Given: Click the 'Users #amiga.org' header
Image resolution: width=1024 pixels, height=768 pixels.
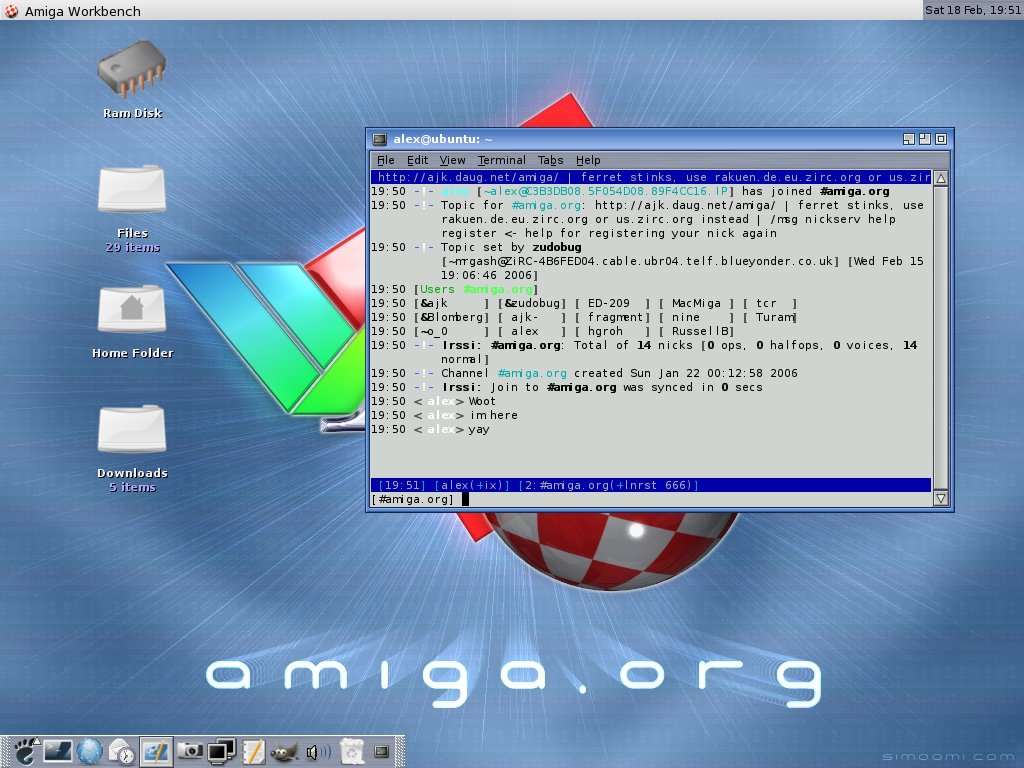Looking at the screenshot, I should point(476,289).
